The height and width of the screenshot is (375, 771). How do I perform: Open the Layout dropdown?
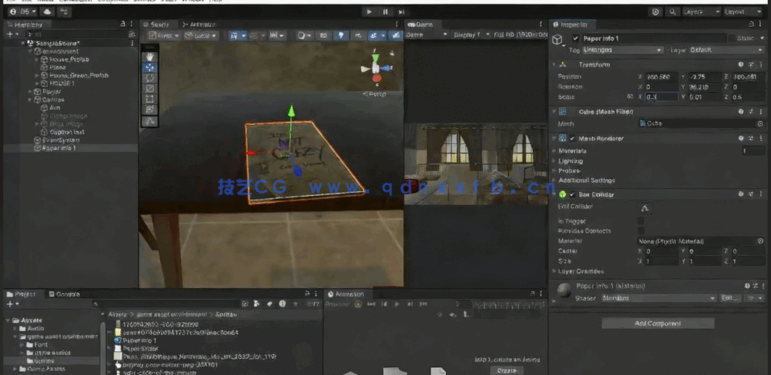(x=743, y=12)
